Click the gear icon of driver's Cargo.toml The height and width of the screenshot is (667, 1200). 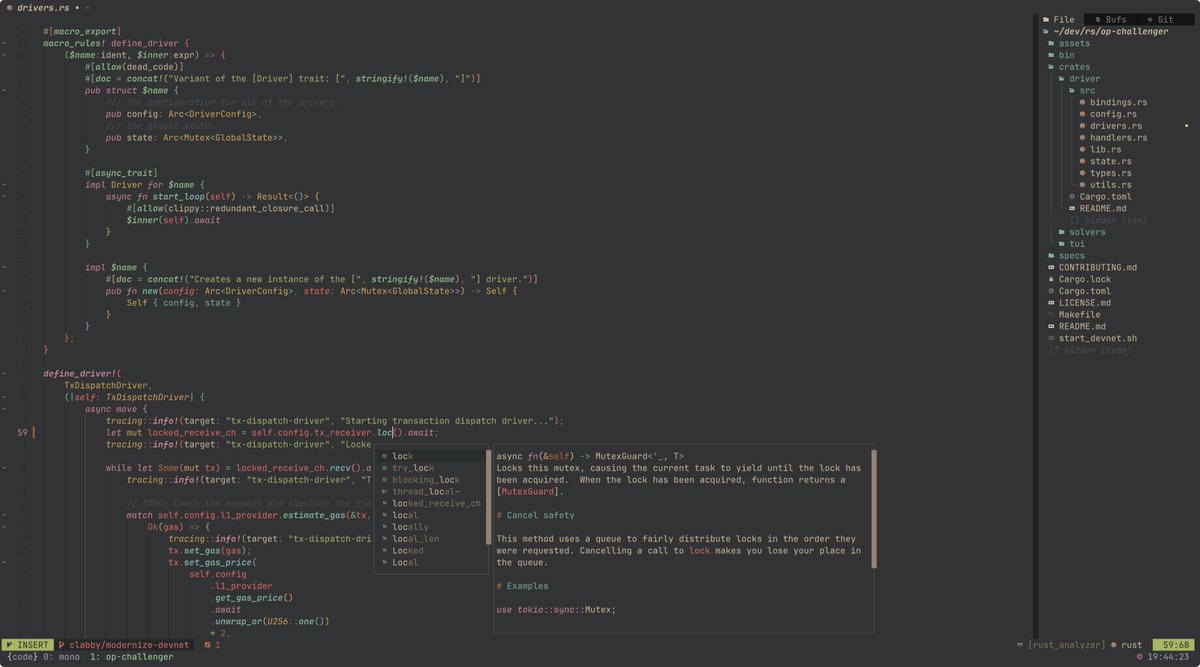coord(1072,197)
